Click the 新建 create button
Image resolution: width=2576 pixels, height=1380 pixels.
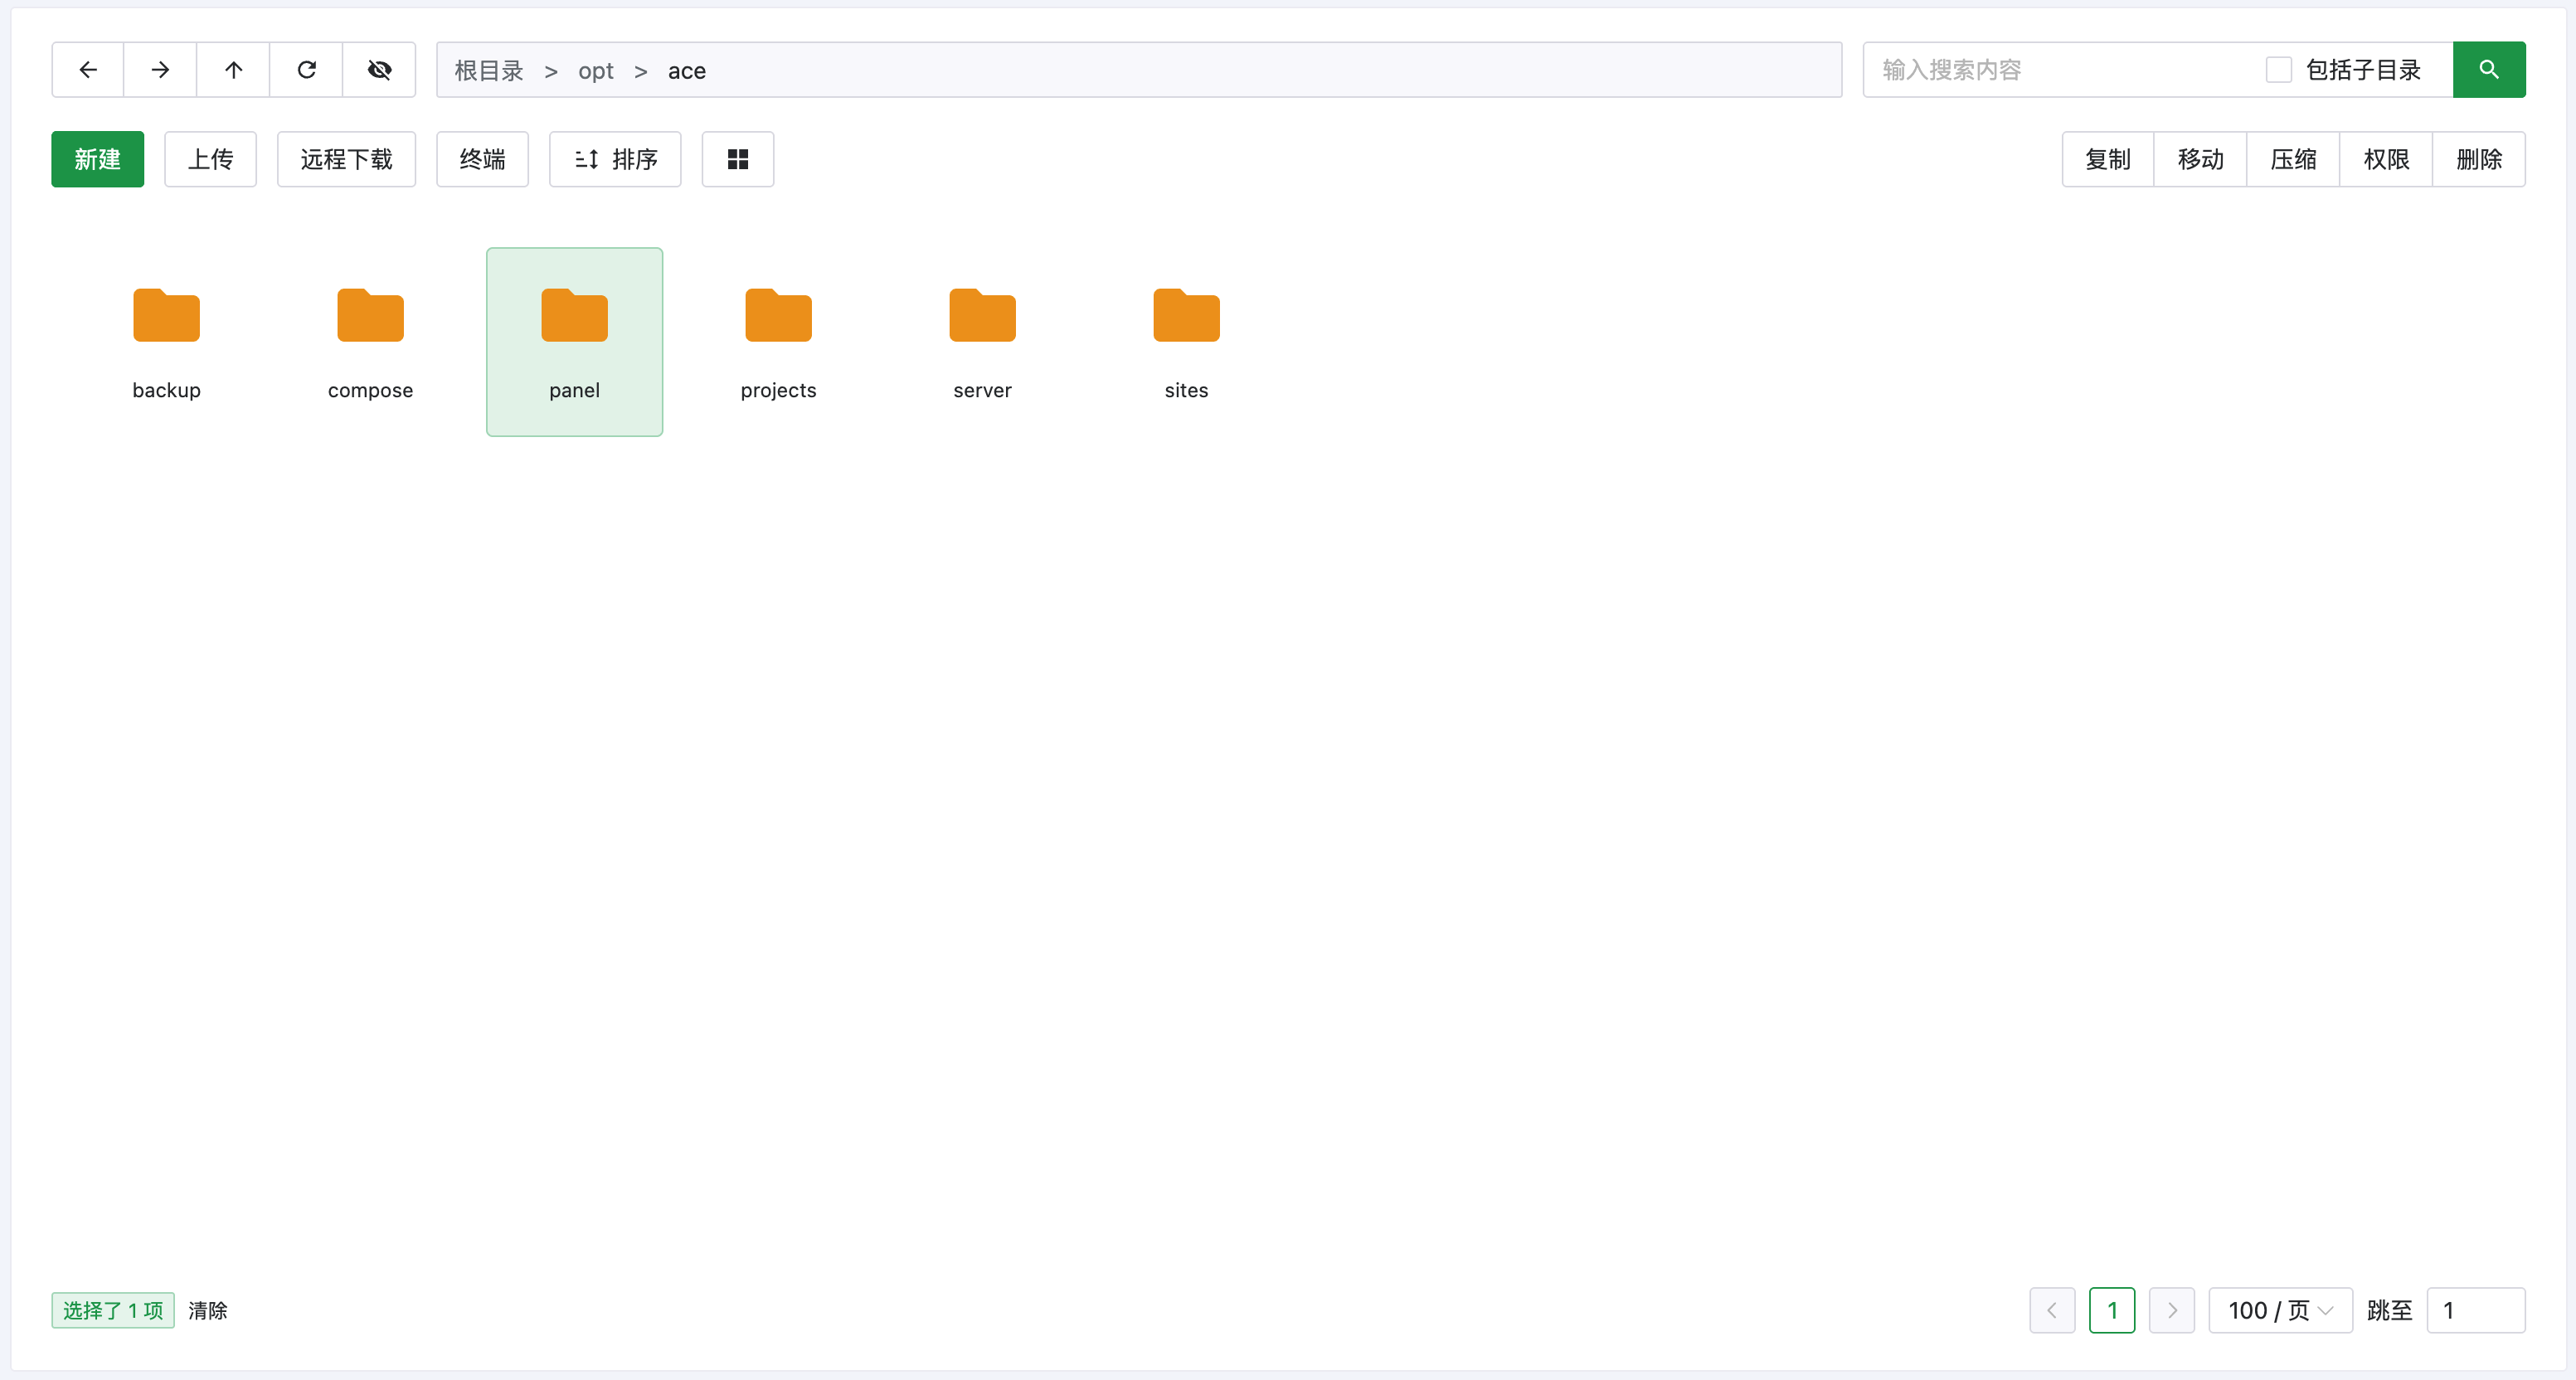point(97,159)
